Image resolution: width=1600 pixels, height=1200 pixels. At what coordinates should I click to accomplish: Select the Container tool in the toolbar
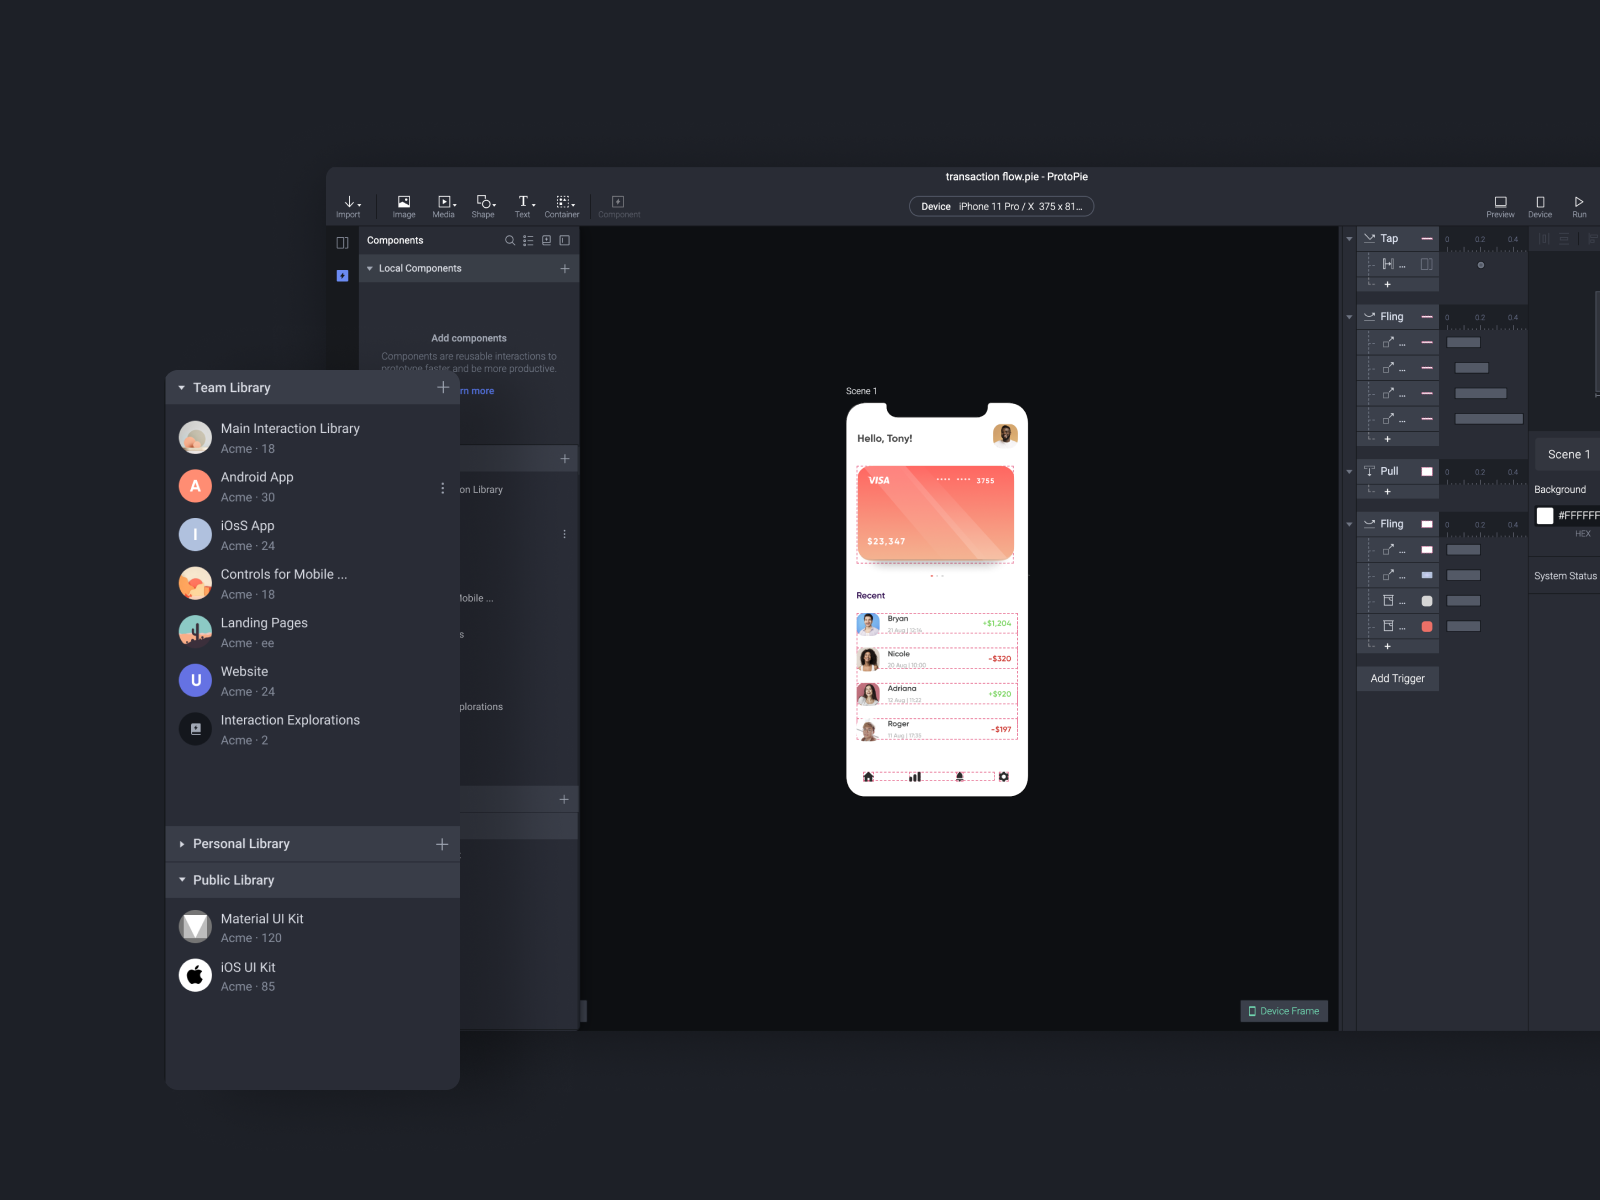pos(562,205)
